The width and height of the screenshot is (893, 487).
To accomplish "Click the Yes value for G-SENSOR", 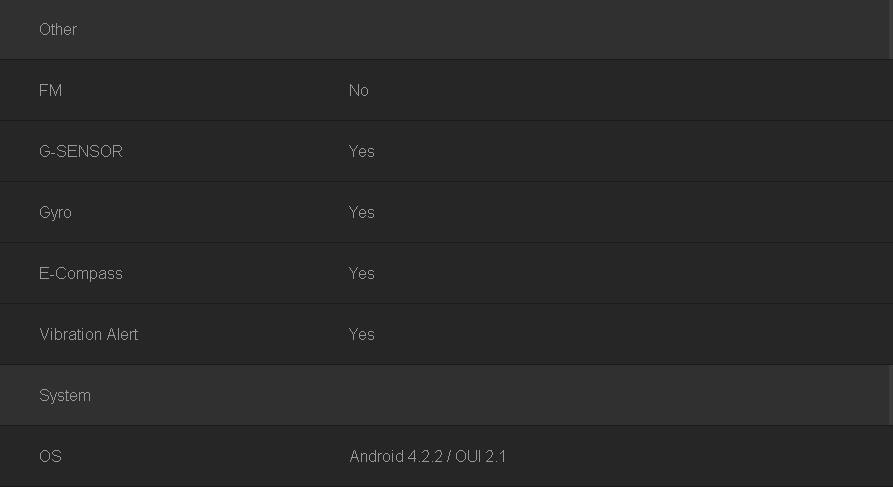I will [x=361, y=152].
